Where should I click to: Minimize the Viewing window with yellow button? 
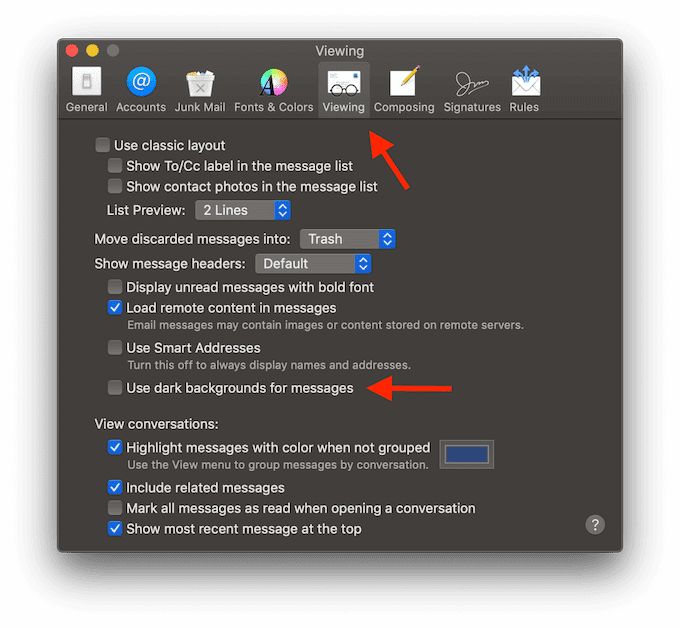92,51
